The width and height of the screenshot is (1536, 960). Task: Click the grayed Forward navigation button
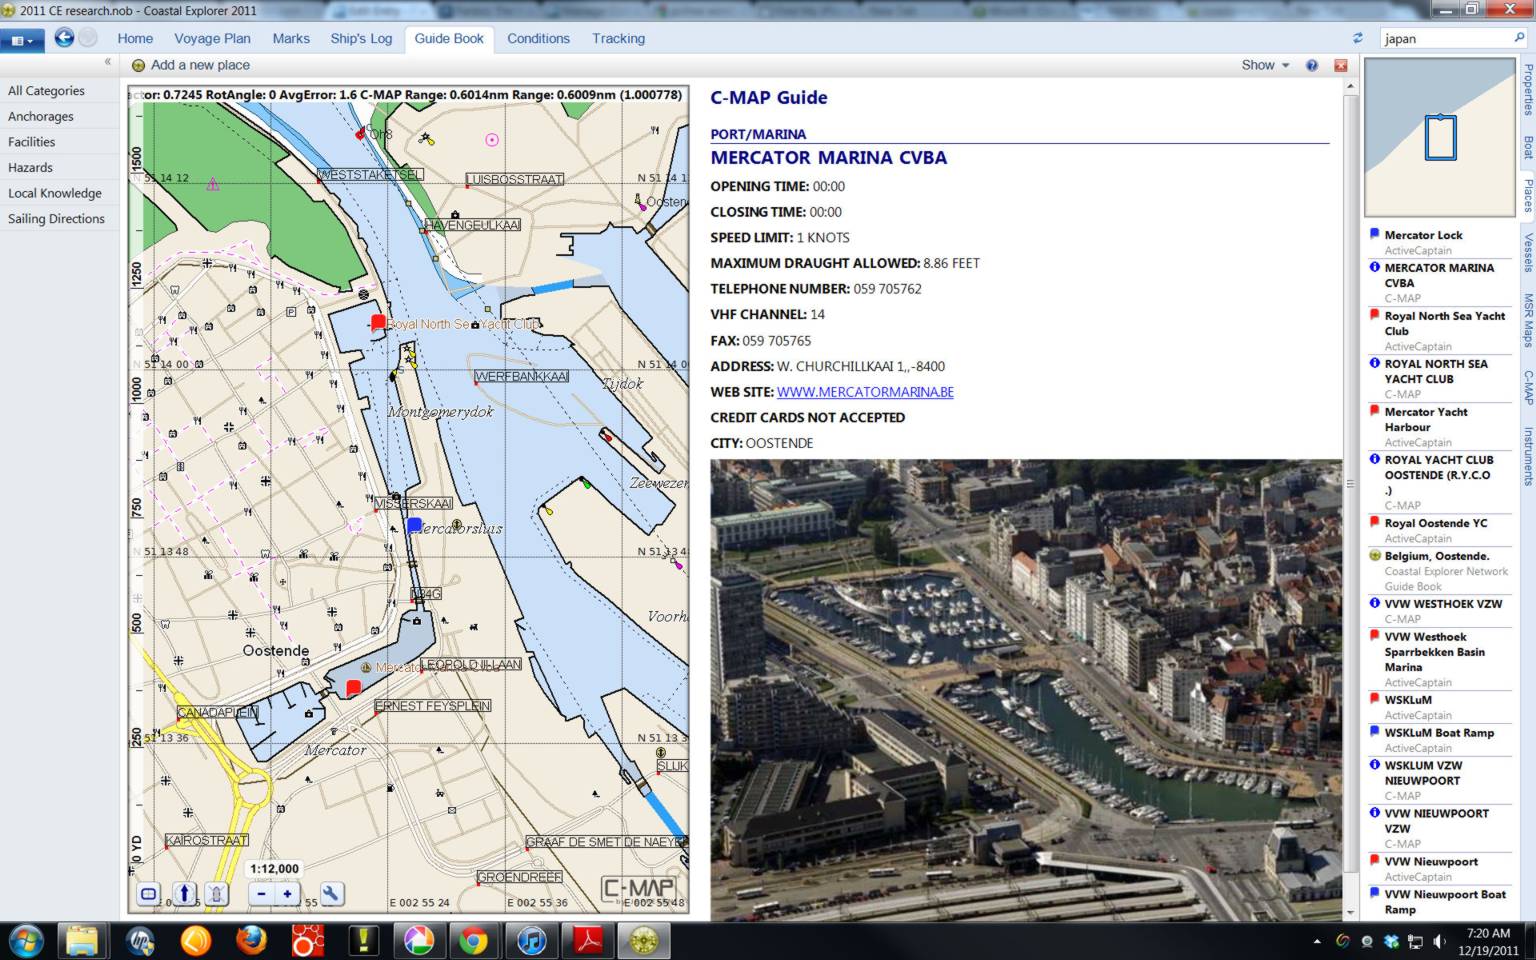point(88,38)
